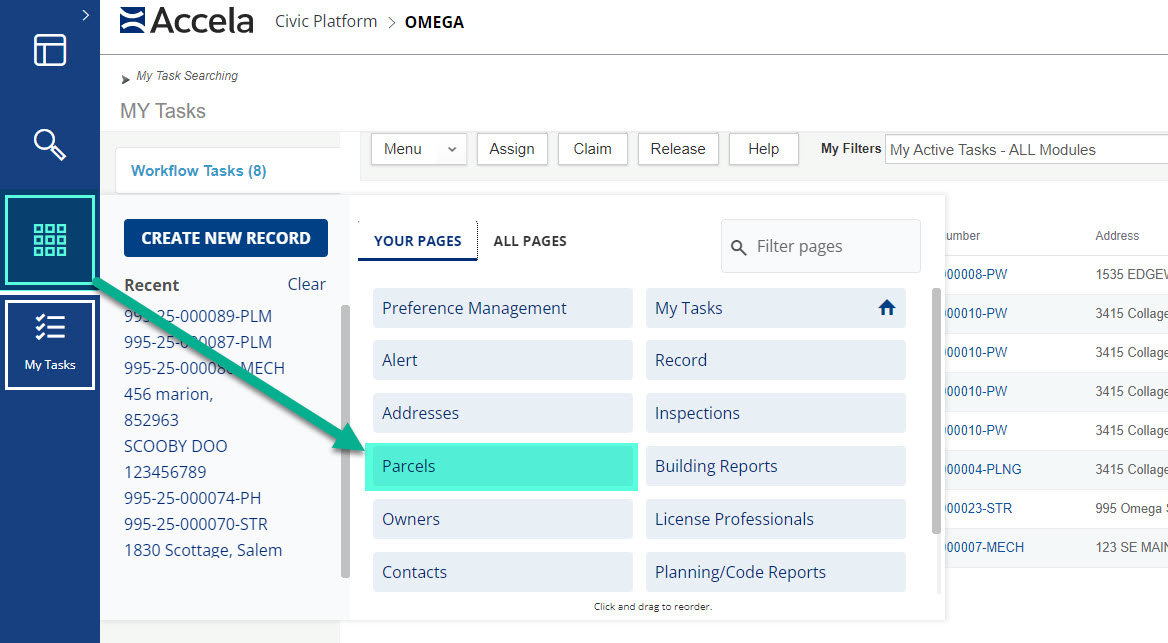The width and height of the screenshot is (1168, 643).
Task: Open the My Filters dropdown box
Action: click(1025, 150)
